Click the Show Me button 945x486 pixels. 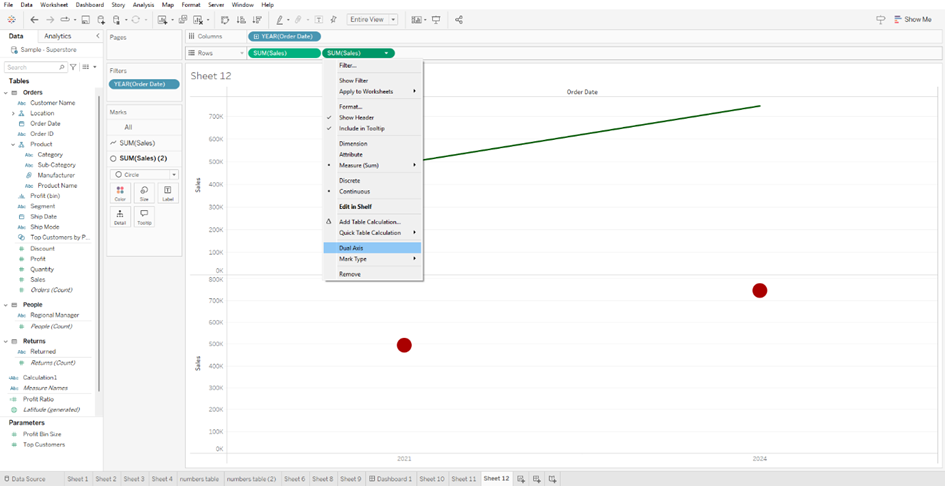[x=913, y=19]
